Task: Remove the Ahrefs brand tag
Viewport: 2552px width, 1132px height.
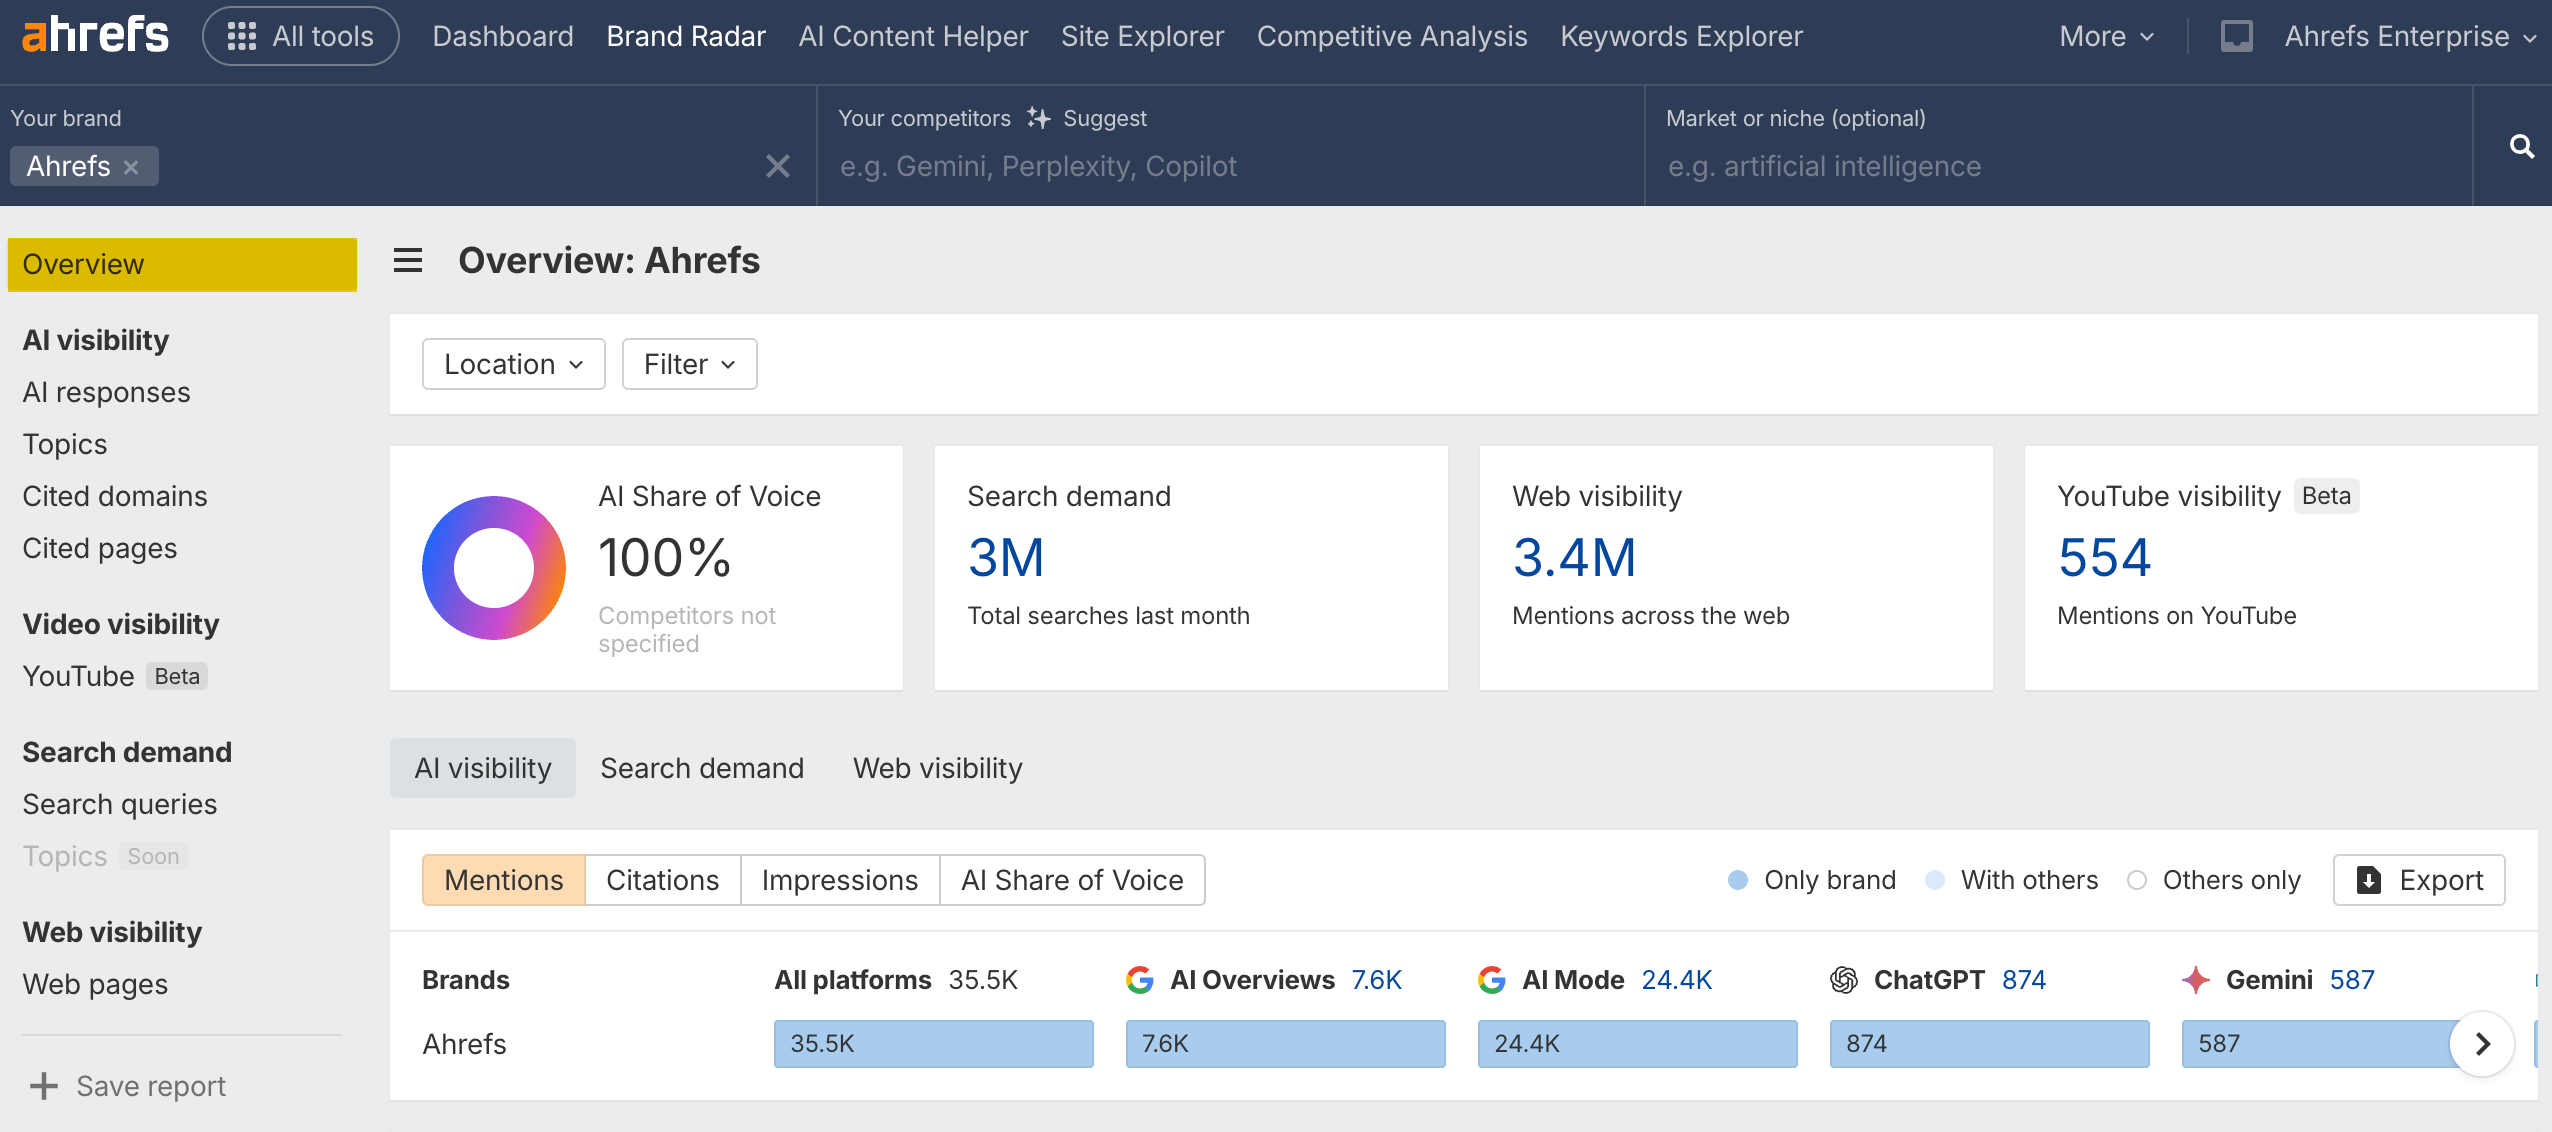Action: [131, 167]
